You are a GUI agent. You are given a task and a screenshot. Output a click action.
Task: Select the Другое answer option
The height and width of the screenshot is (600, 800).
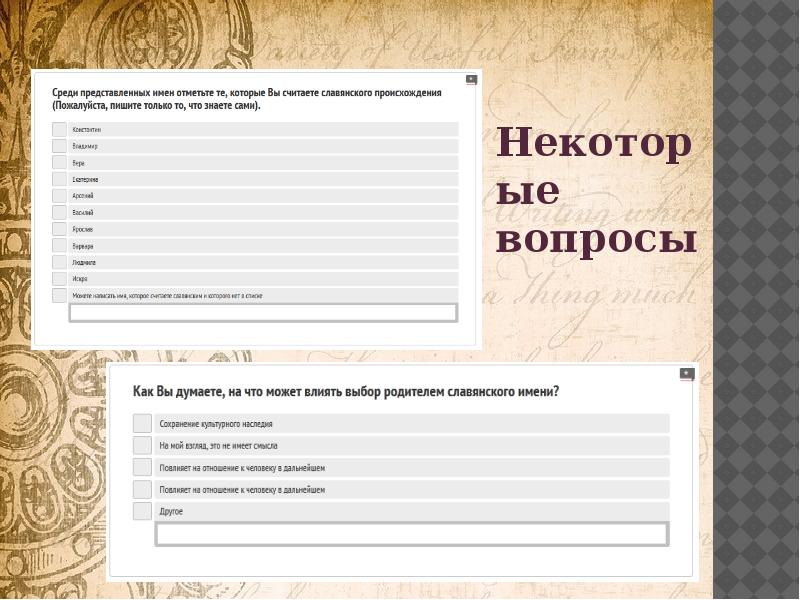pyautogui.click(x=142, y=511)
